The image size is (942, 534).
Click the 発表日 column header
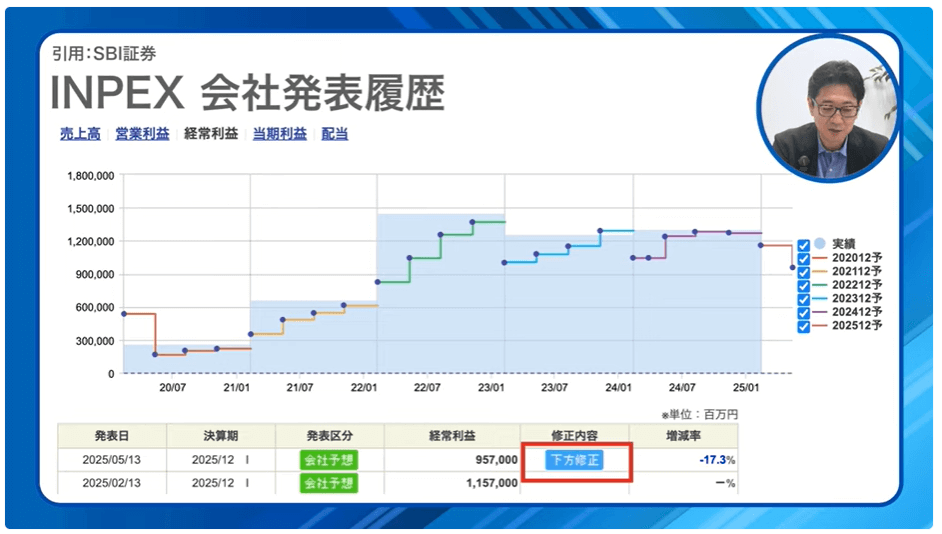(x=112, y=436)
